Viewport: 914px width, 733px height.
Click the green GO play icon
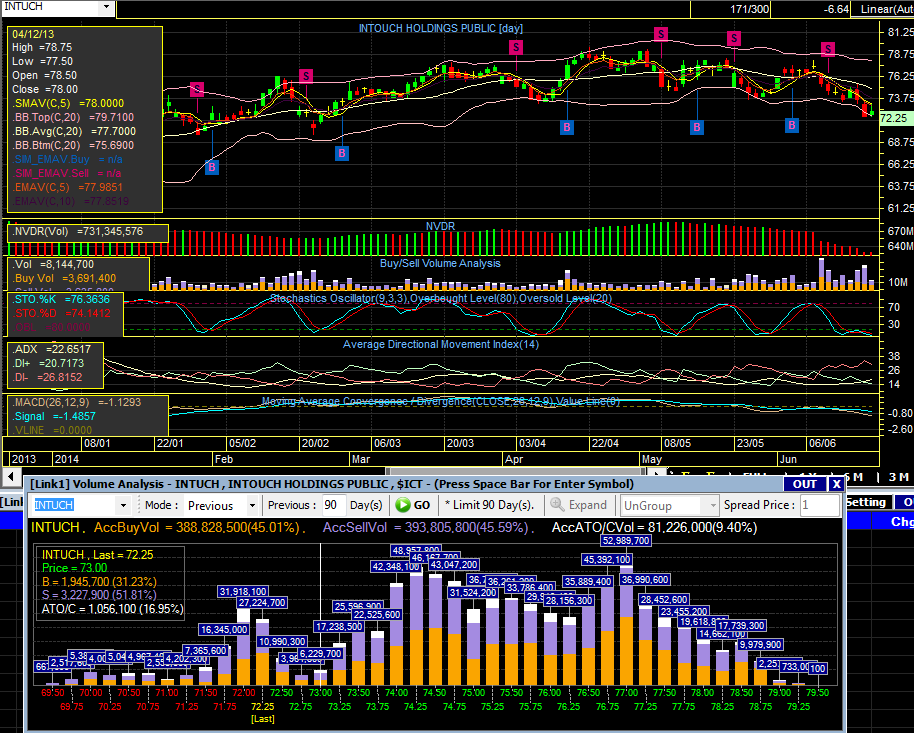[x=402, y=505]
